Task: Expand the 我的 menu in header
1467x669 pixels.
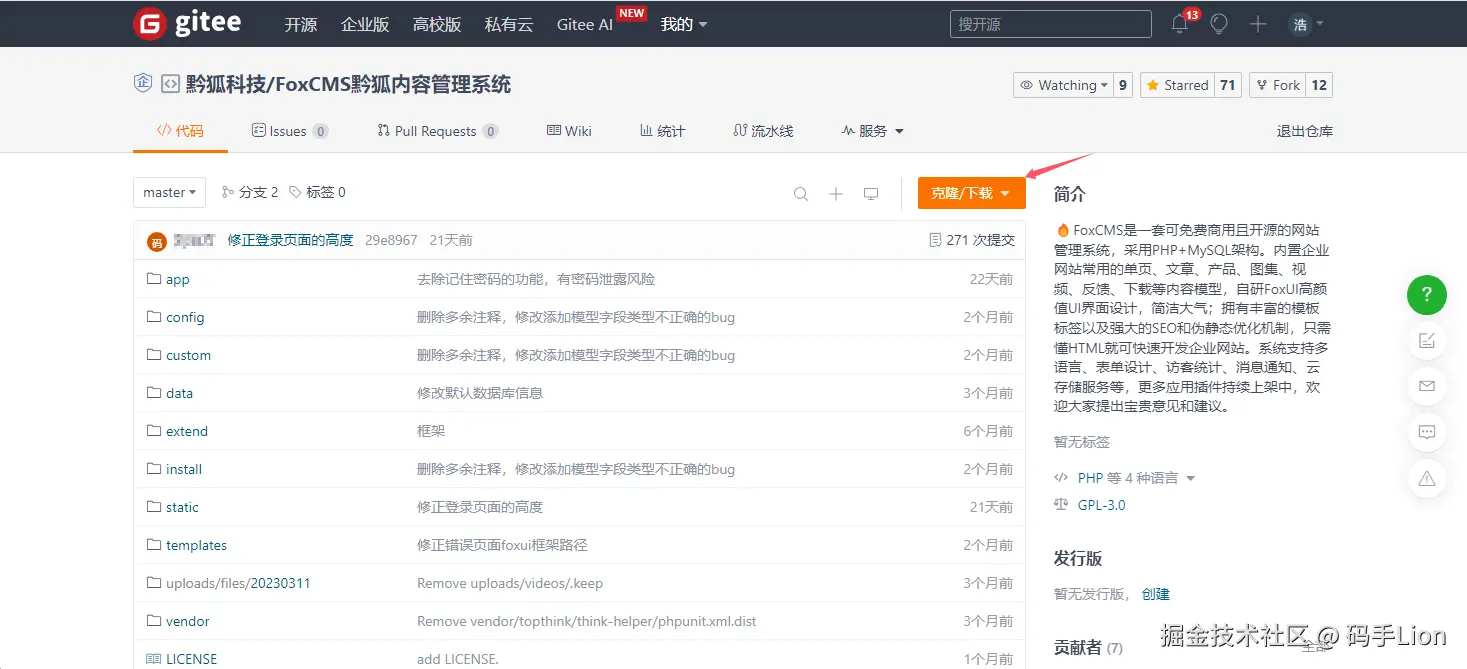Action: click(684, 24)
